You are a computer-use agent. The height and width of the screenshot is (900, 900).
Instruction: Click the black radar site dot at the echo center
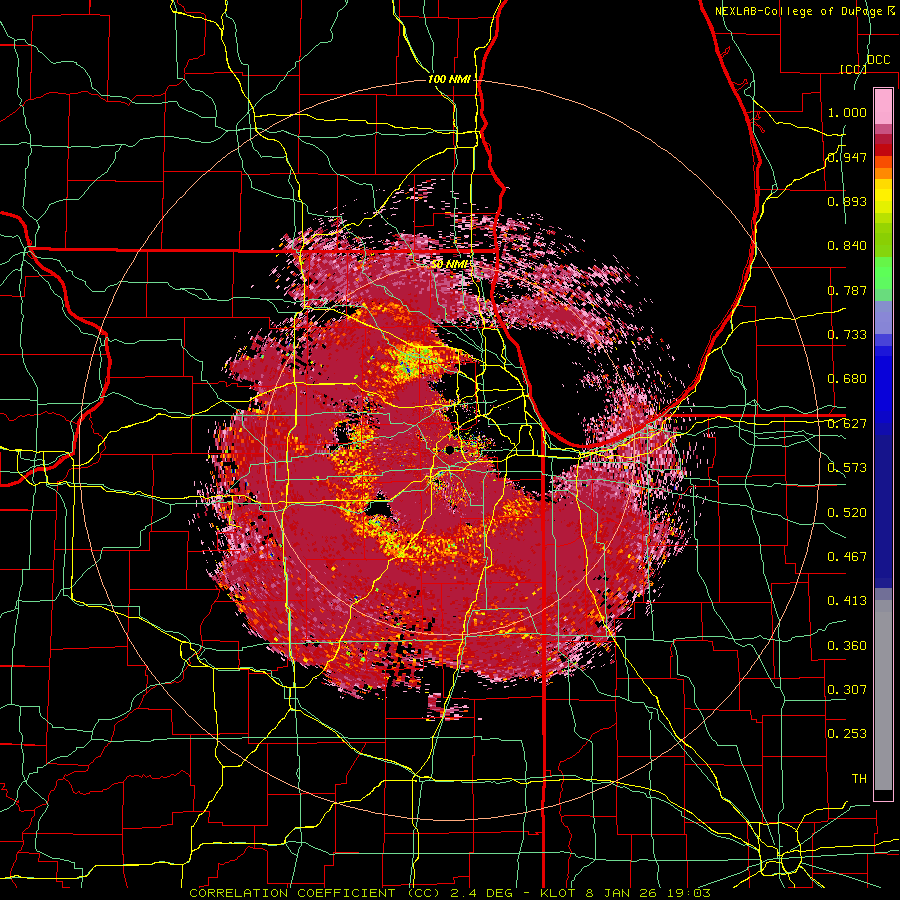coord(449,449)
